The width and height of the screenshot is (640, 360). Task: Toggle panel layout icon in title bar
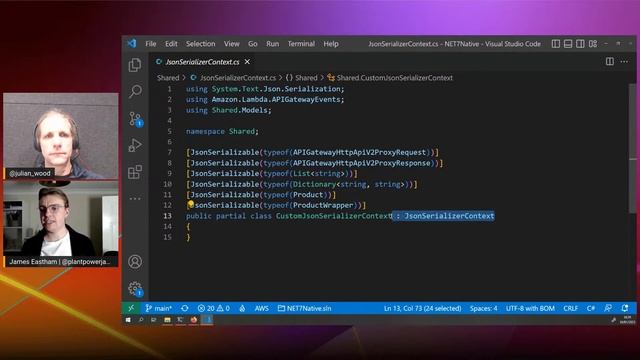pyautogui.click(x=568, y=44)
